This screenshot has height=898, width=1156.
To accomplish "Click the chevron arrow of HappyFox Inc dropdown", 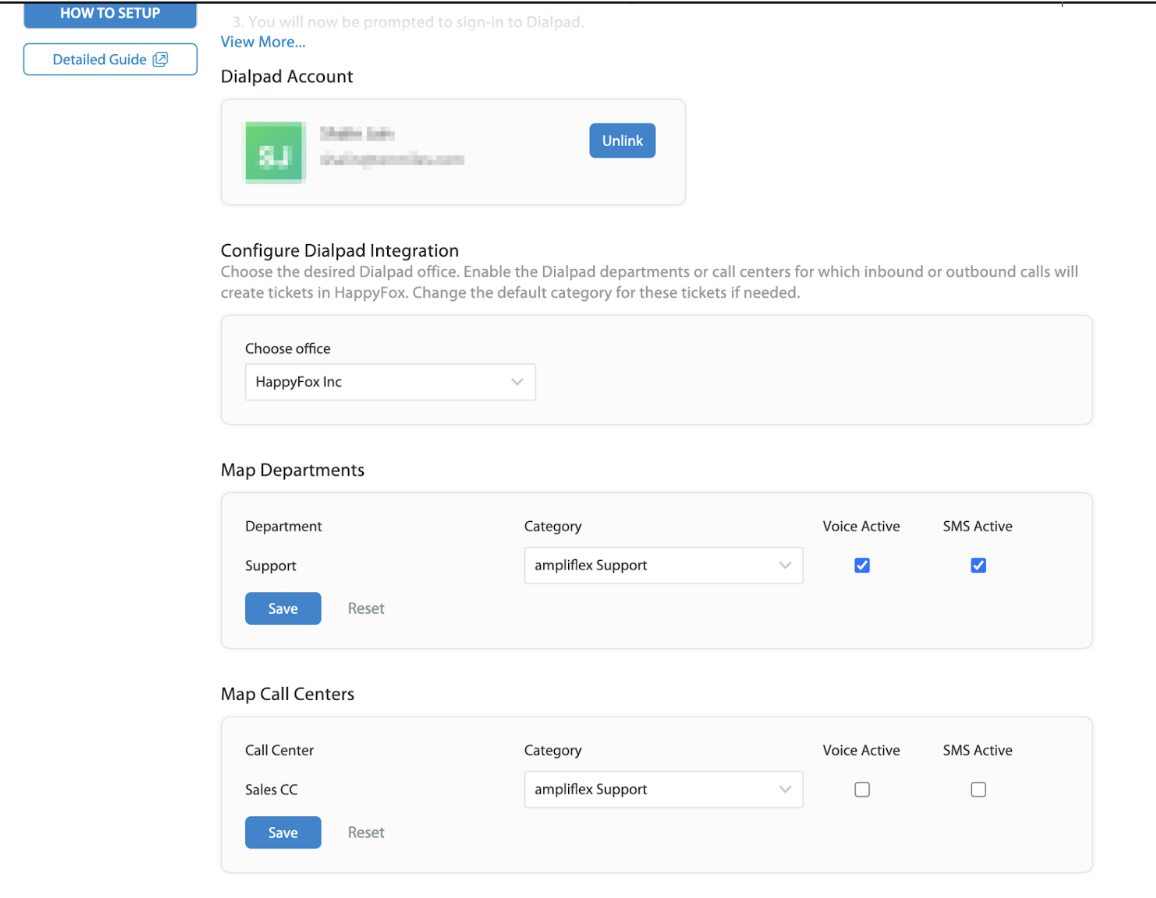I will pos(517,382).
